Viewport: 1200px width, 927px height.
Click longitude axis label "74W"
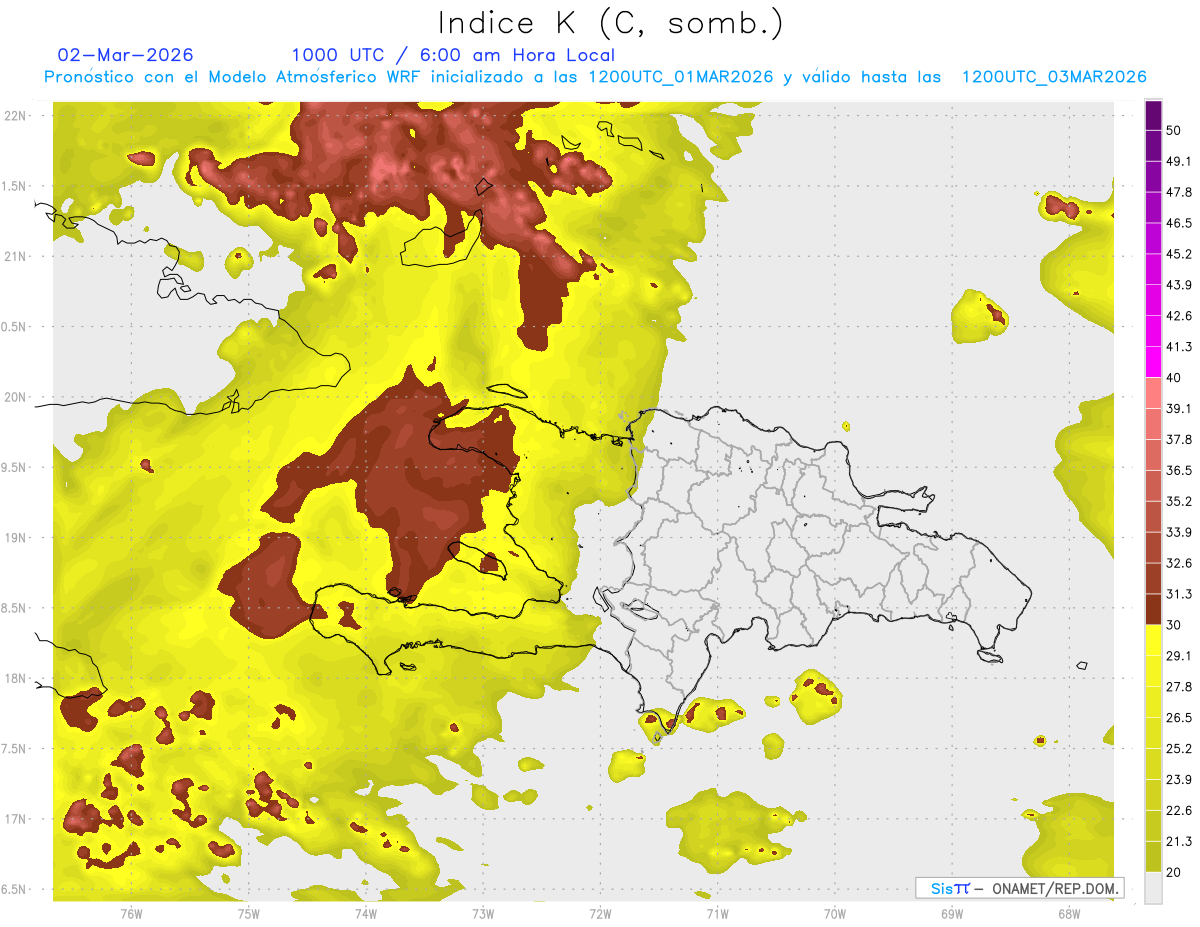click(x=365, y=913)
